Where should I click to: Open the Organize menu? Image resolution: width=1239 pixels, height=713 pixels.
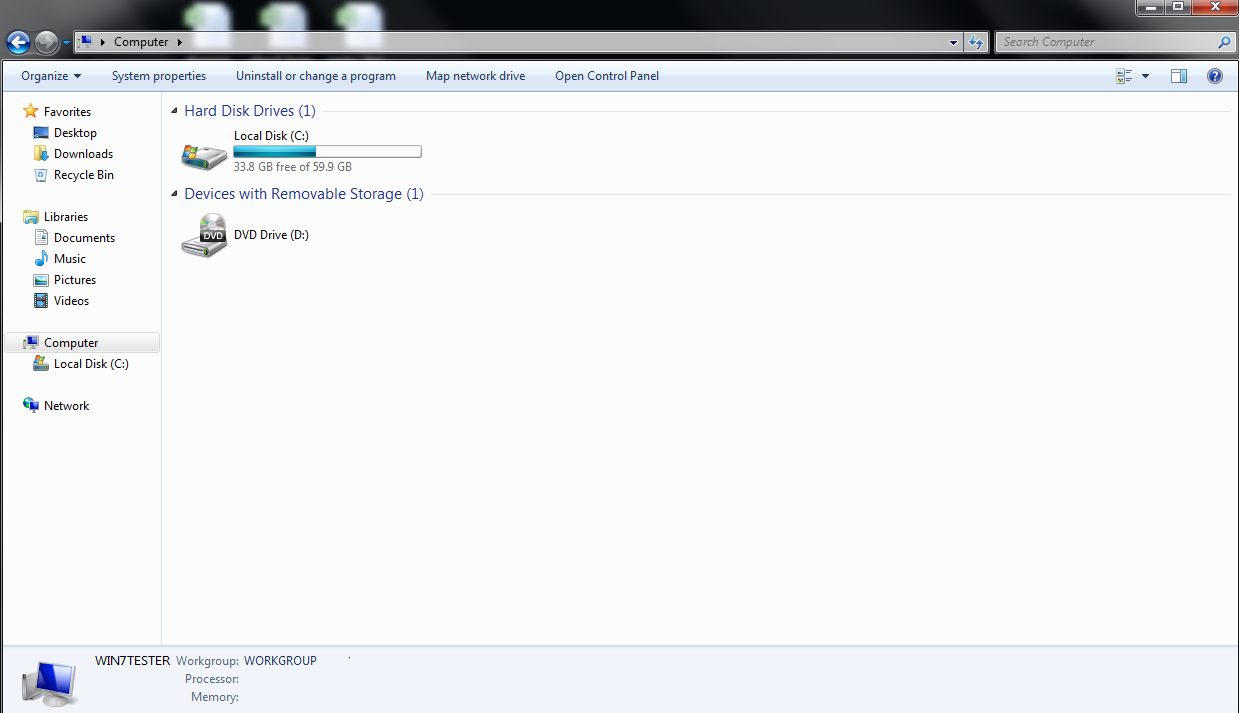(x=51, y=76)
